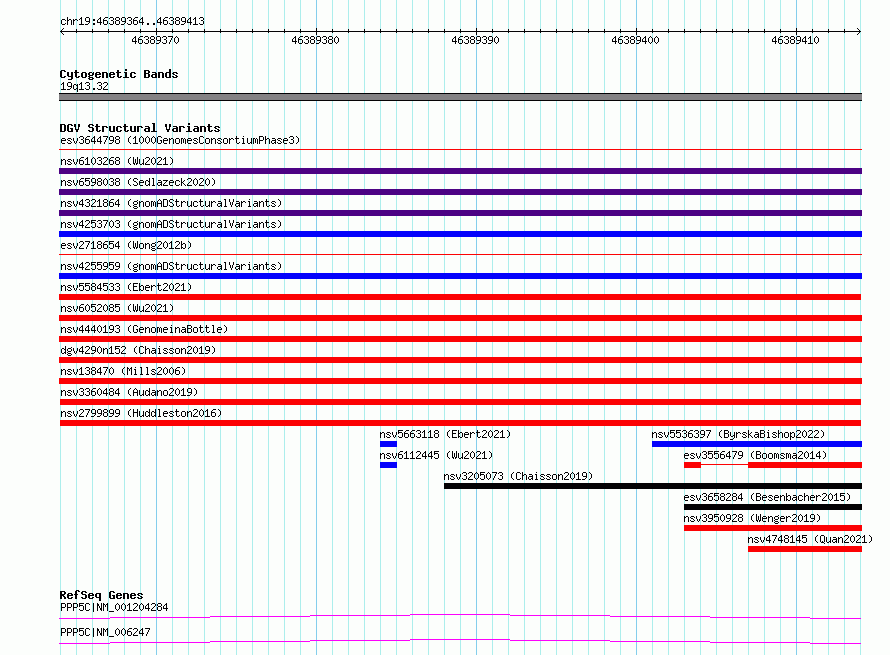Click the black esv3658284 variant bar
This screenshot has height=655, width=890.
tap(773, 507)
